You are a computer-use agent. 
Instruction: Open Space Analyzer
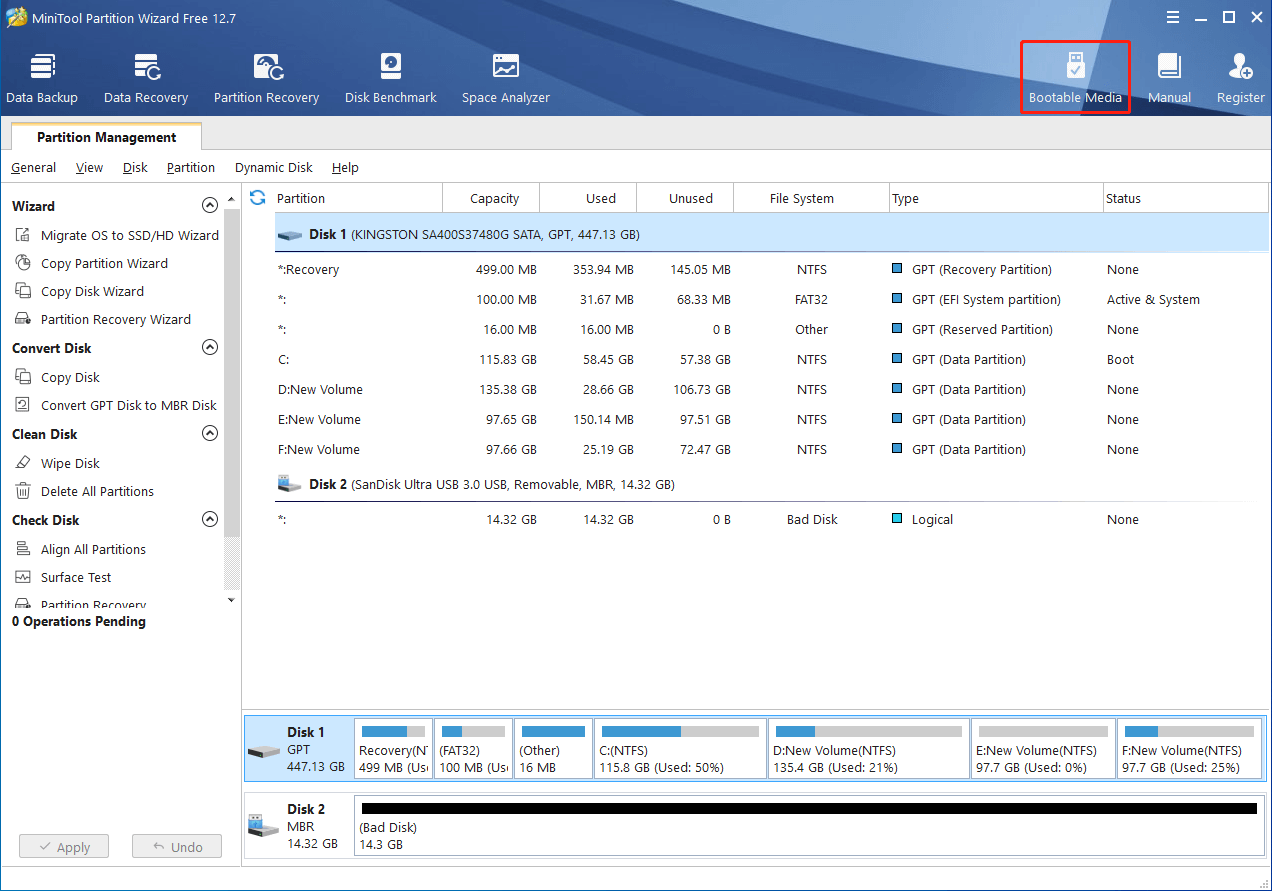(x=506, y=78)
